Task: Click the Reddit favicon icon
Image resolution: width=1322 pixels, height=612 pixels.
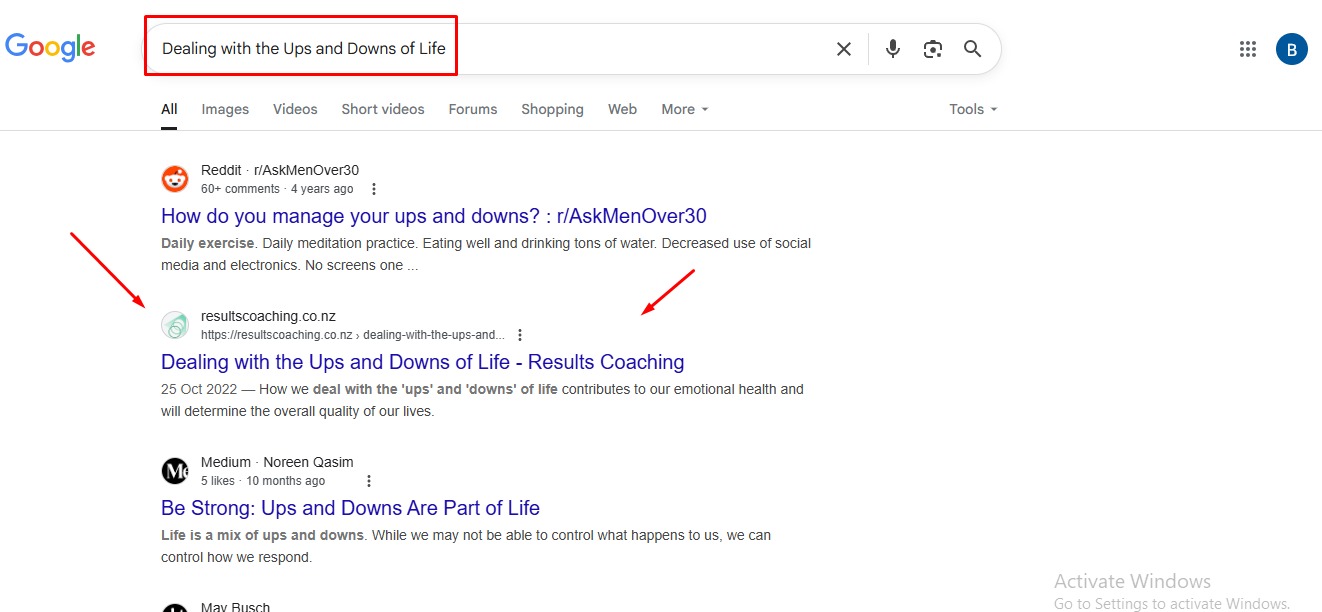Action: (x=175, y=179)
